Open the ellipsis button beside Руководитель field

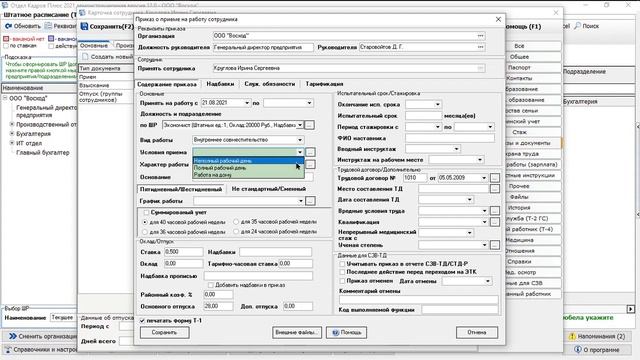(480, 47)
